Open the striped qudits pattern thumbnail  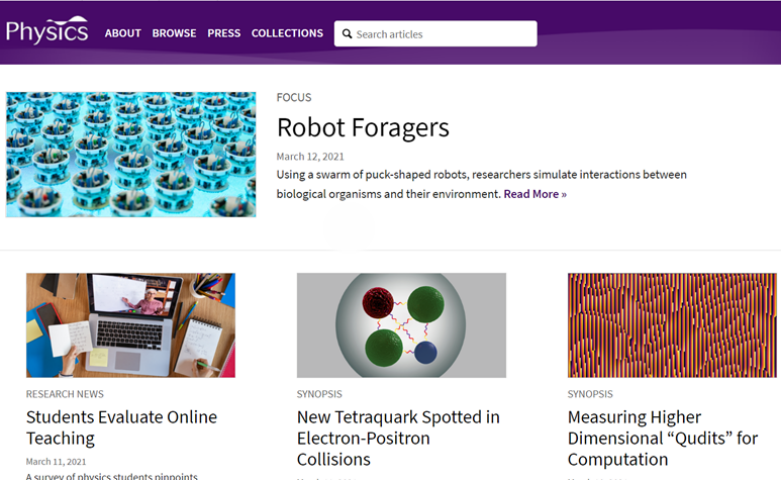(672, 325)
